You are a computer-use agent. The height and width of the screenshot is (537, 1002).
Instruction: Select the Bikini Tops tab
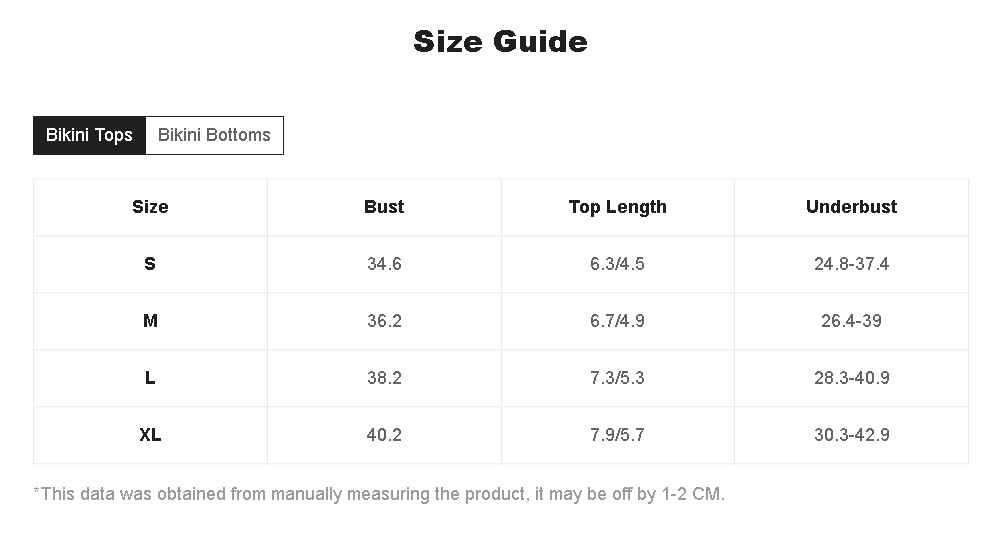click(x=89, y=135)
